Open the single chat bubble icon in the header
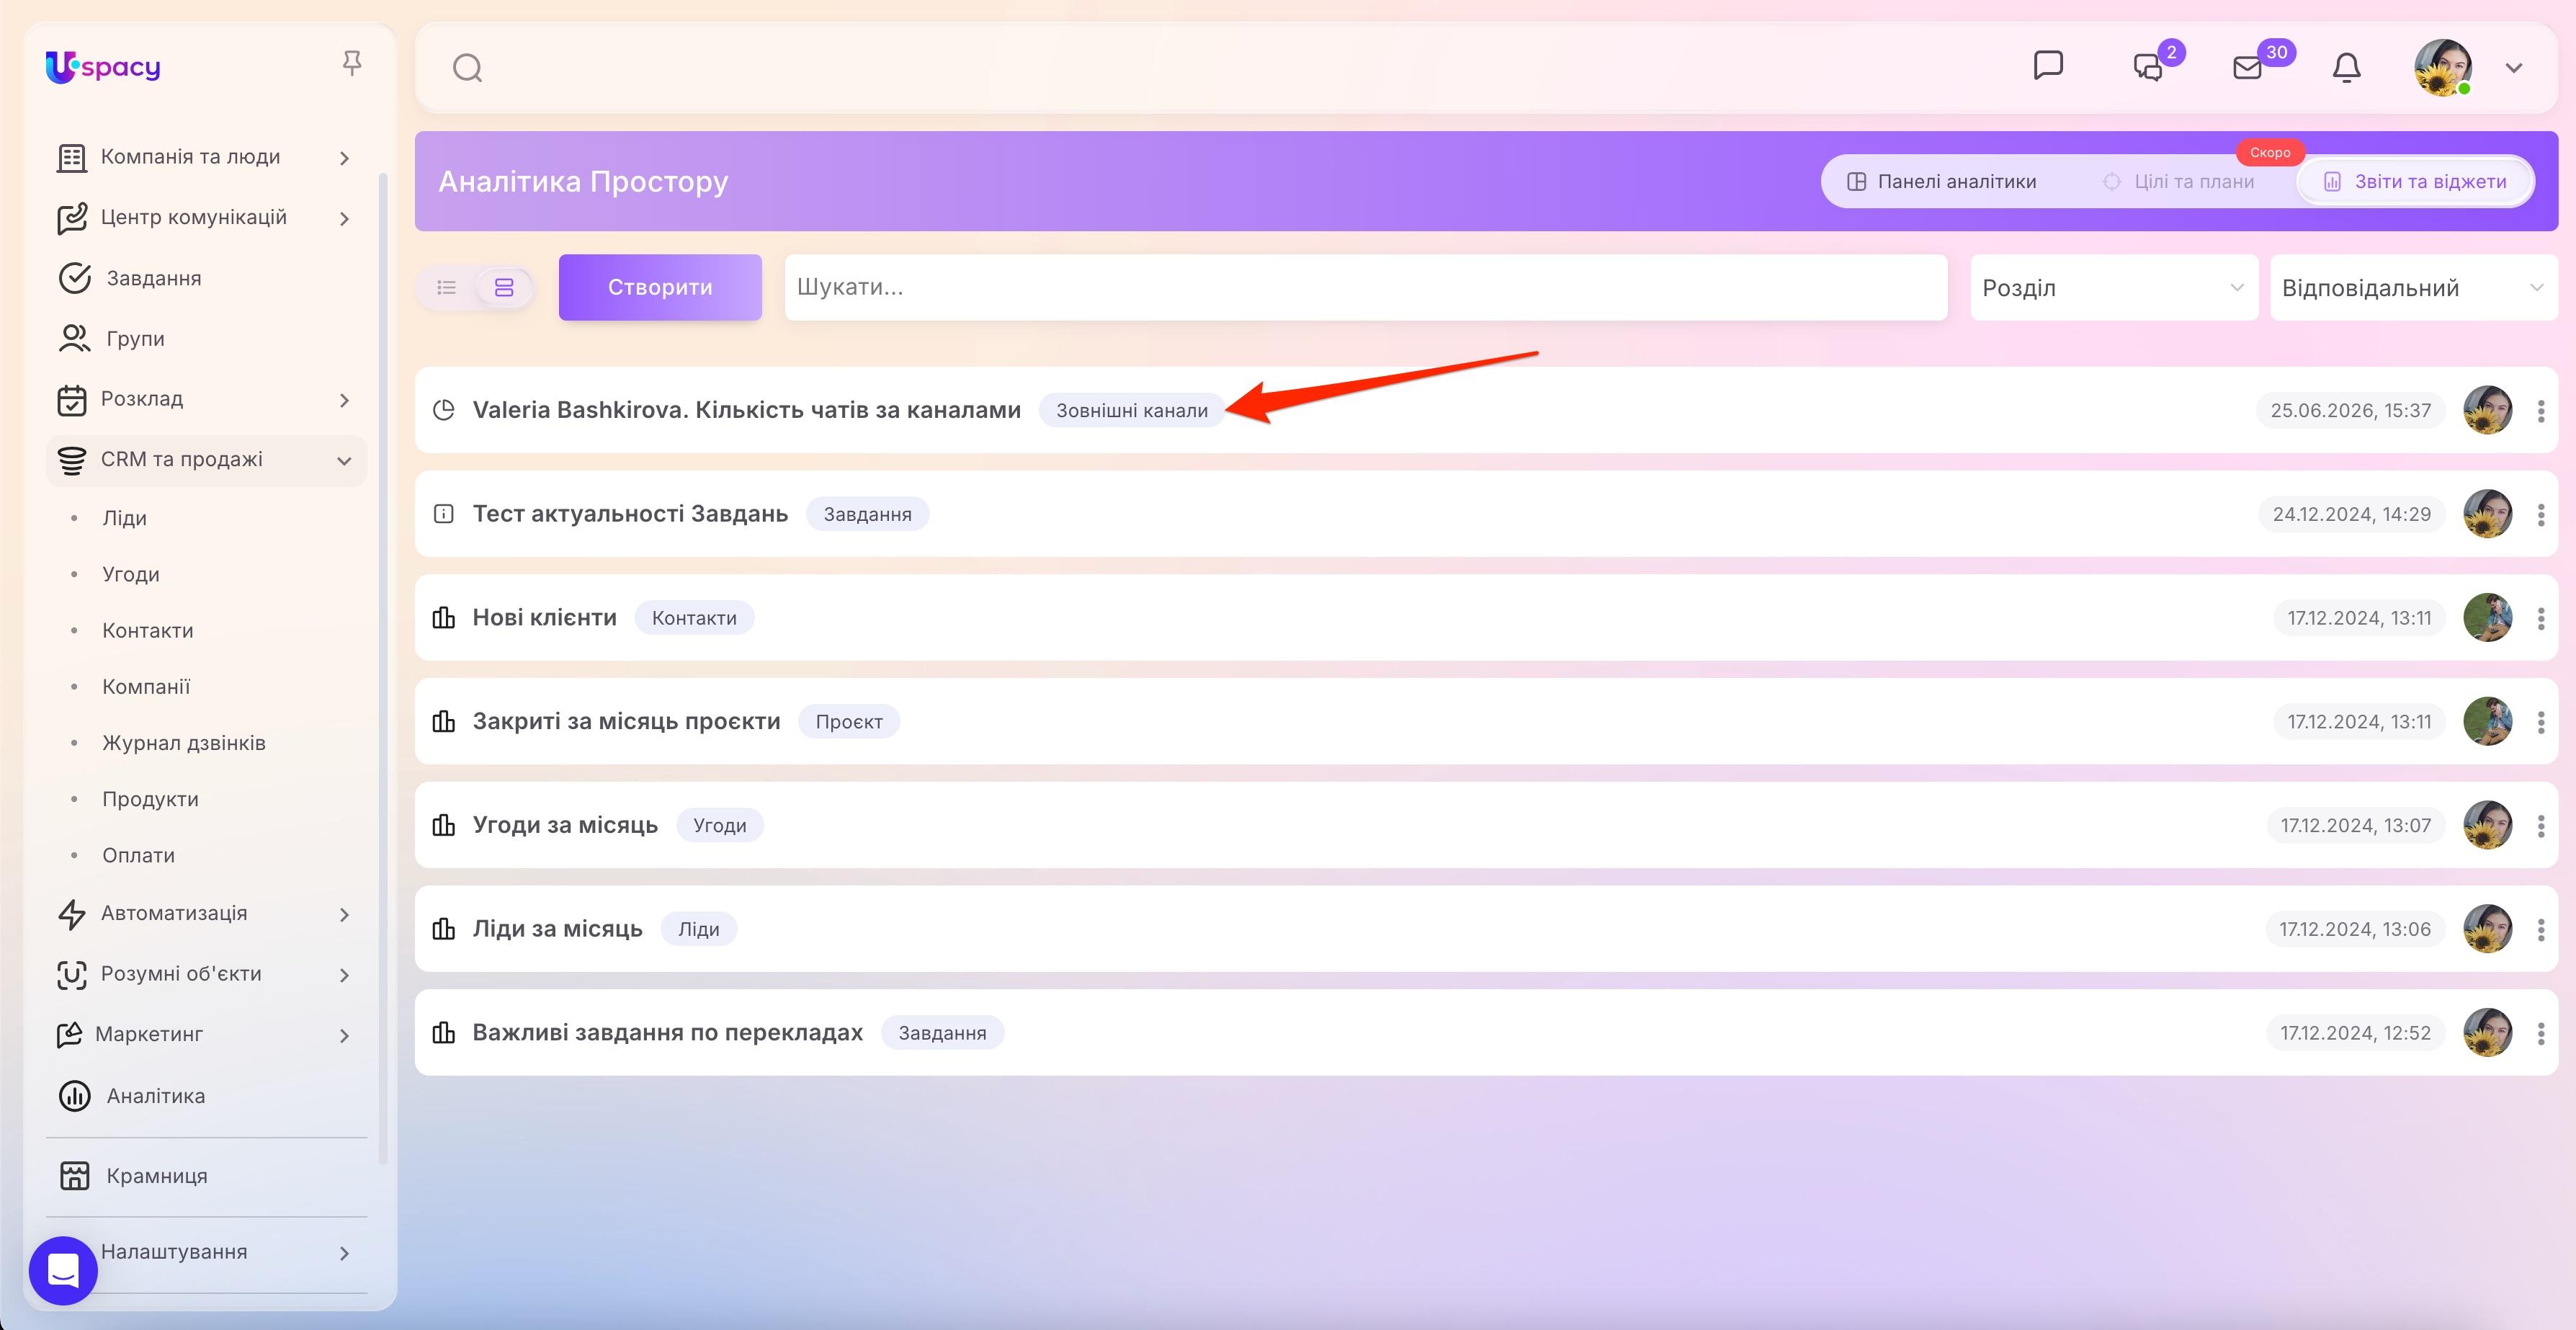 [x=2048, y=66]
